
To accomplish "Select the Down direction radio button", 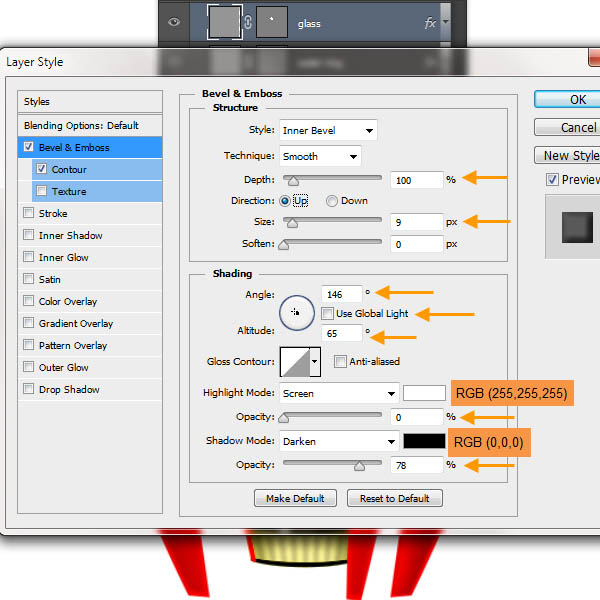I will coord(332,201).
